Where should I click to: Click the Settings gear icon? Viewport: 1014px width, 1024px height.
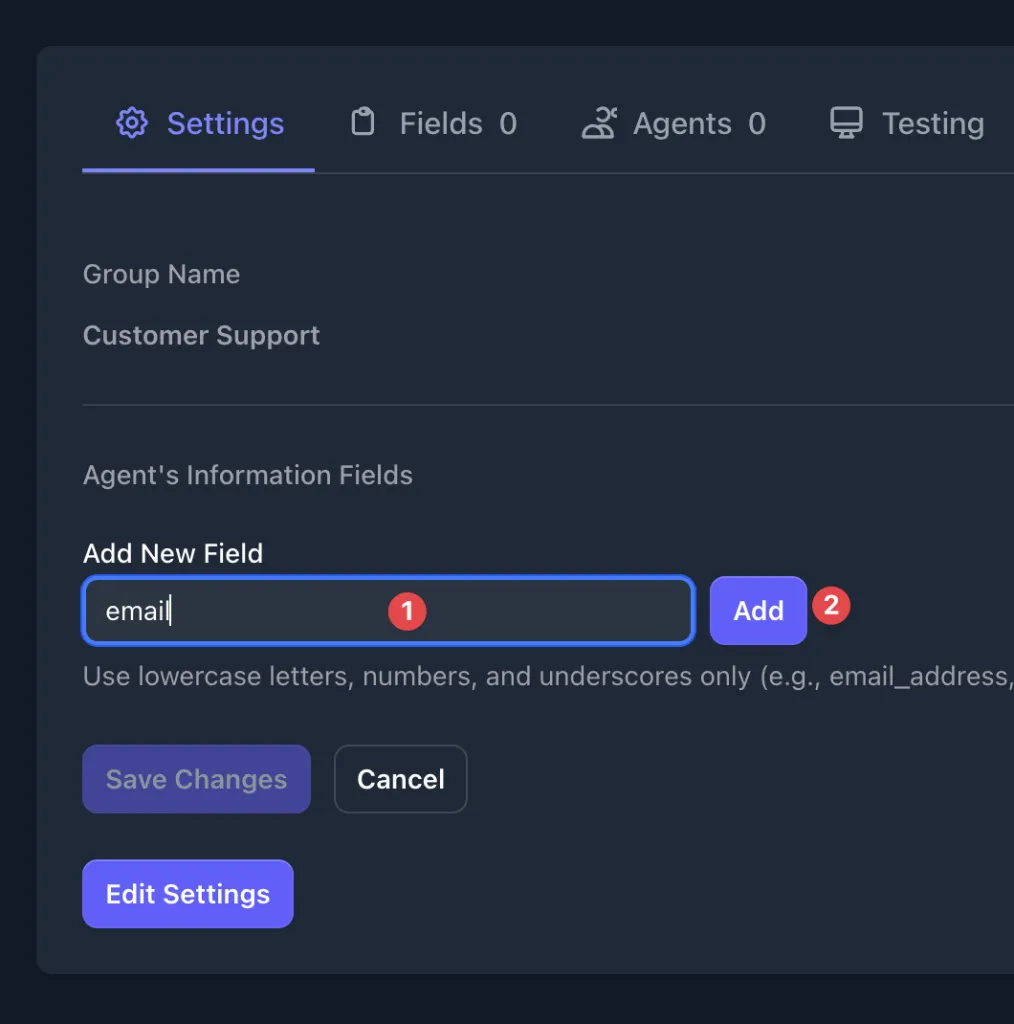pos(132,123)
